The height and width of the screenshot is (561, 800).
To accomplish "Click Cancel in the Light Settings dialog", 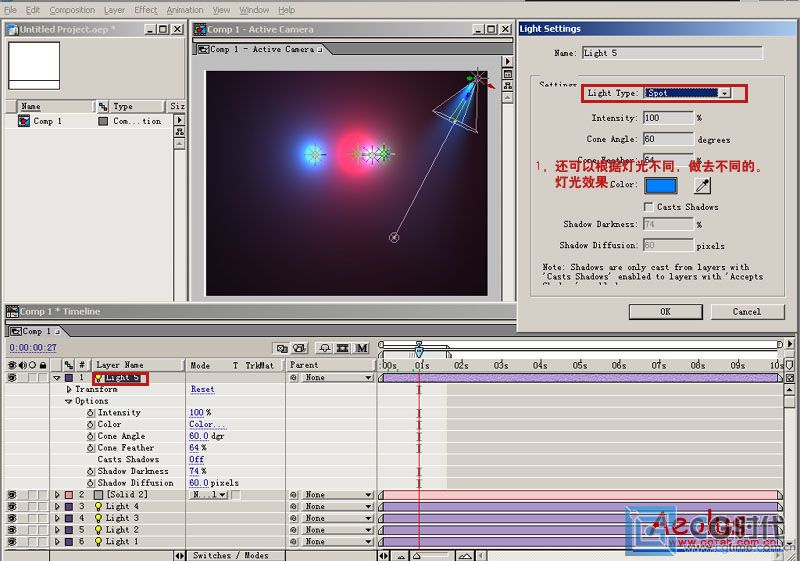I will click(747, 312).
